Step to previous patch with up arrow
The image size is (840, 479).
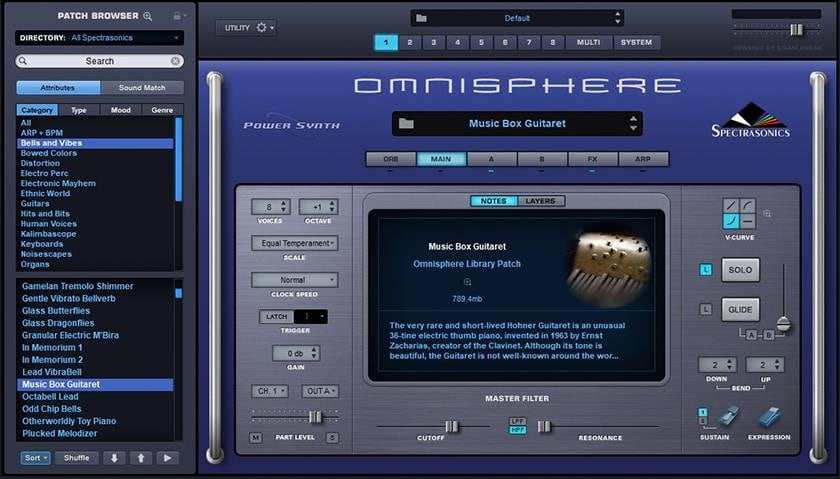pyautogui.click(x=140, y=458)
